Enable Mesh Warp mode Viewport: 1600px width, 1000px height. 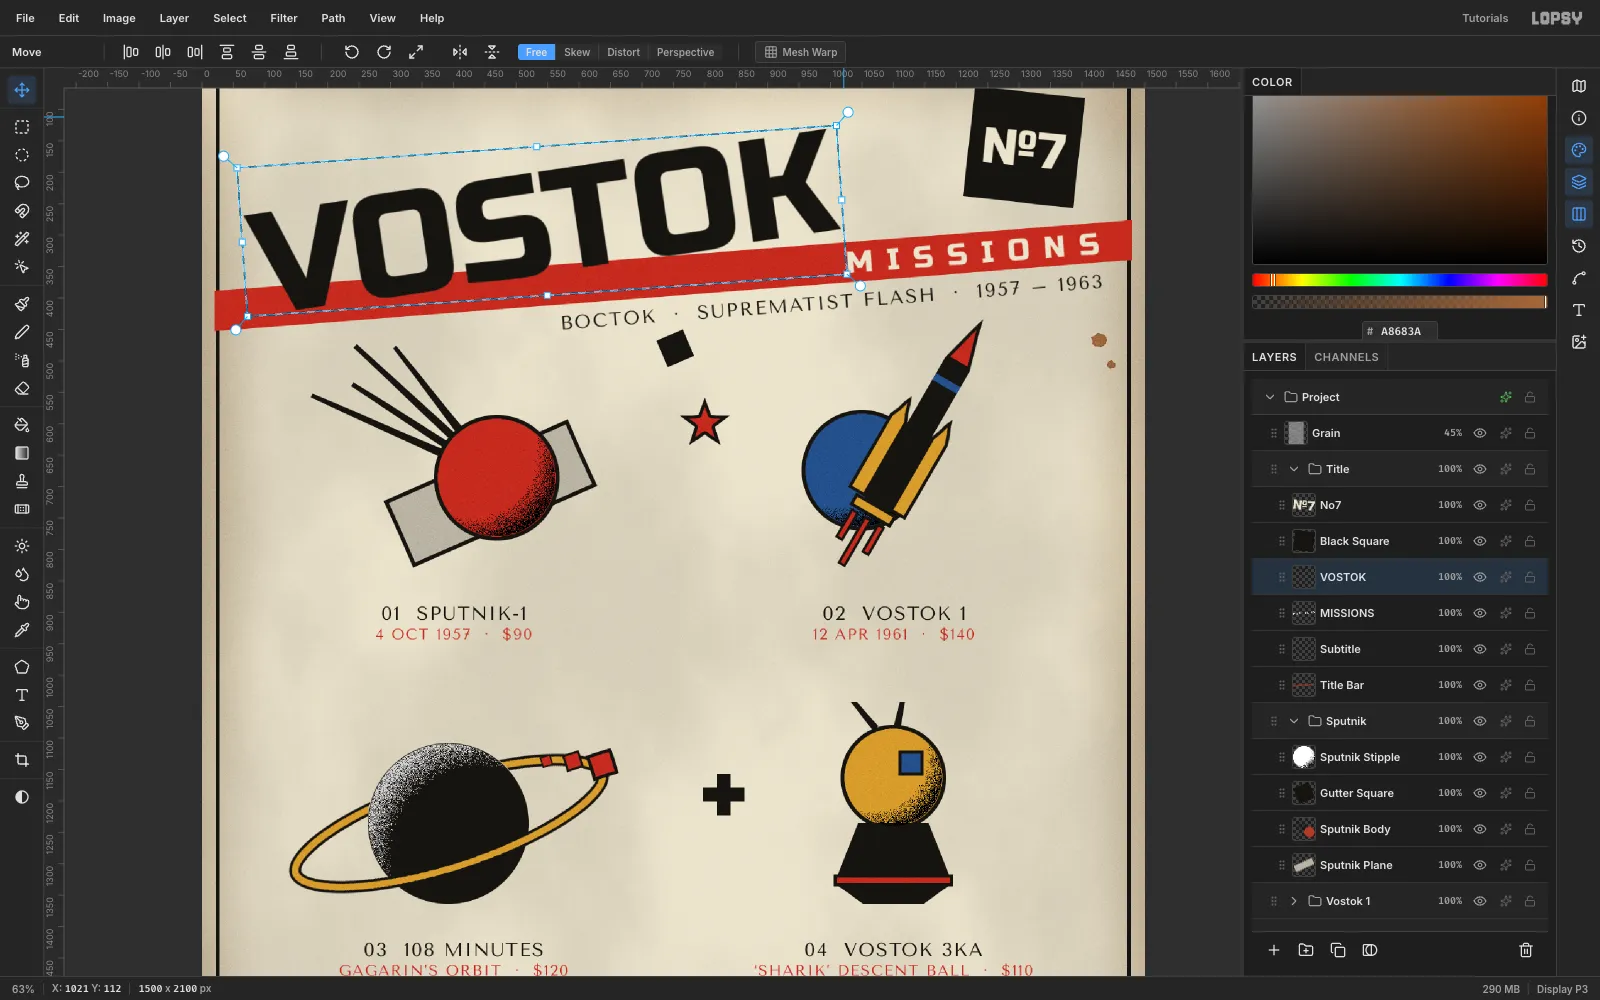click(801, 52)
